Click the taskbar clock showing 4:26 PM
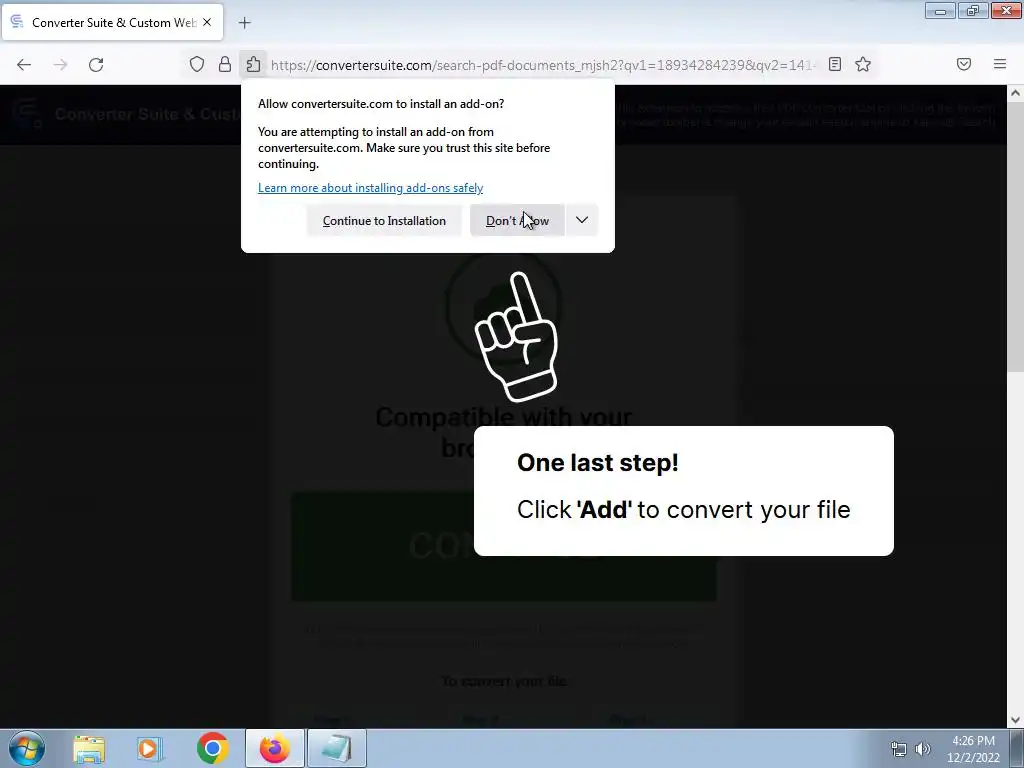Screen dimensions: 1024x768 [973, 749]
